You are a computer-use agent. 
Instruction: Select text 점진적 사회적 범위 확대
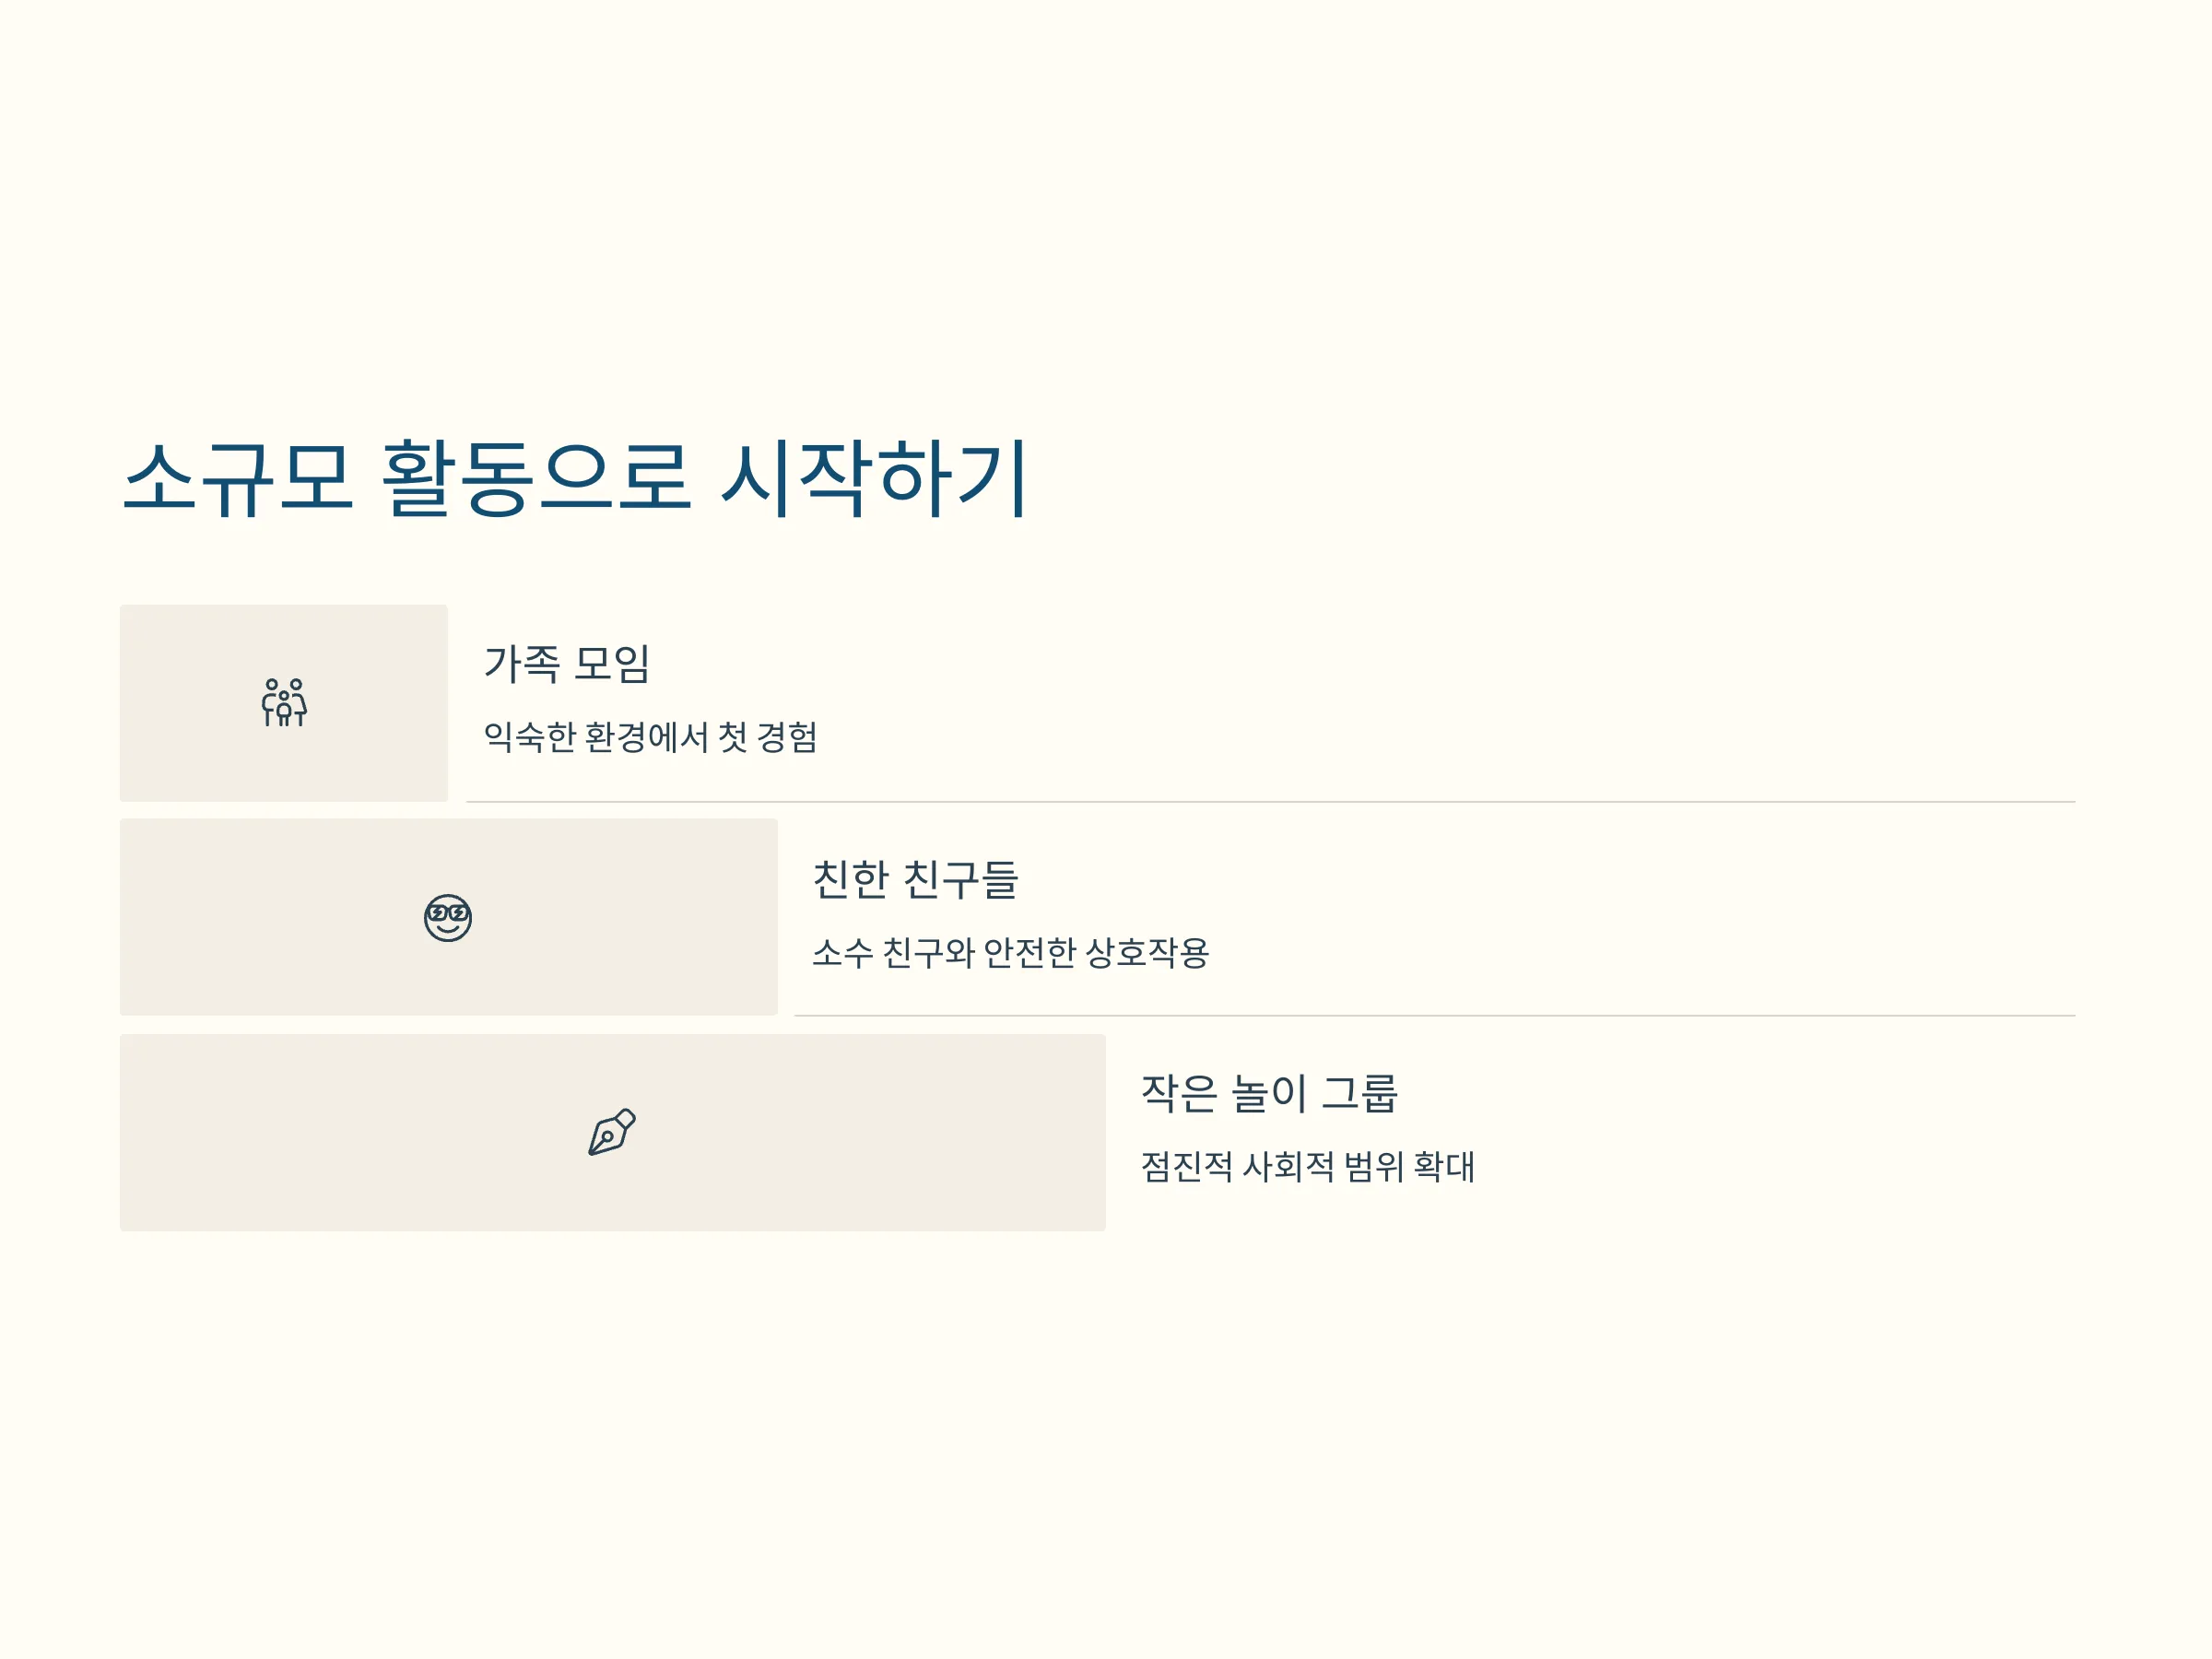pos(1308,1166)
